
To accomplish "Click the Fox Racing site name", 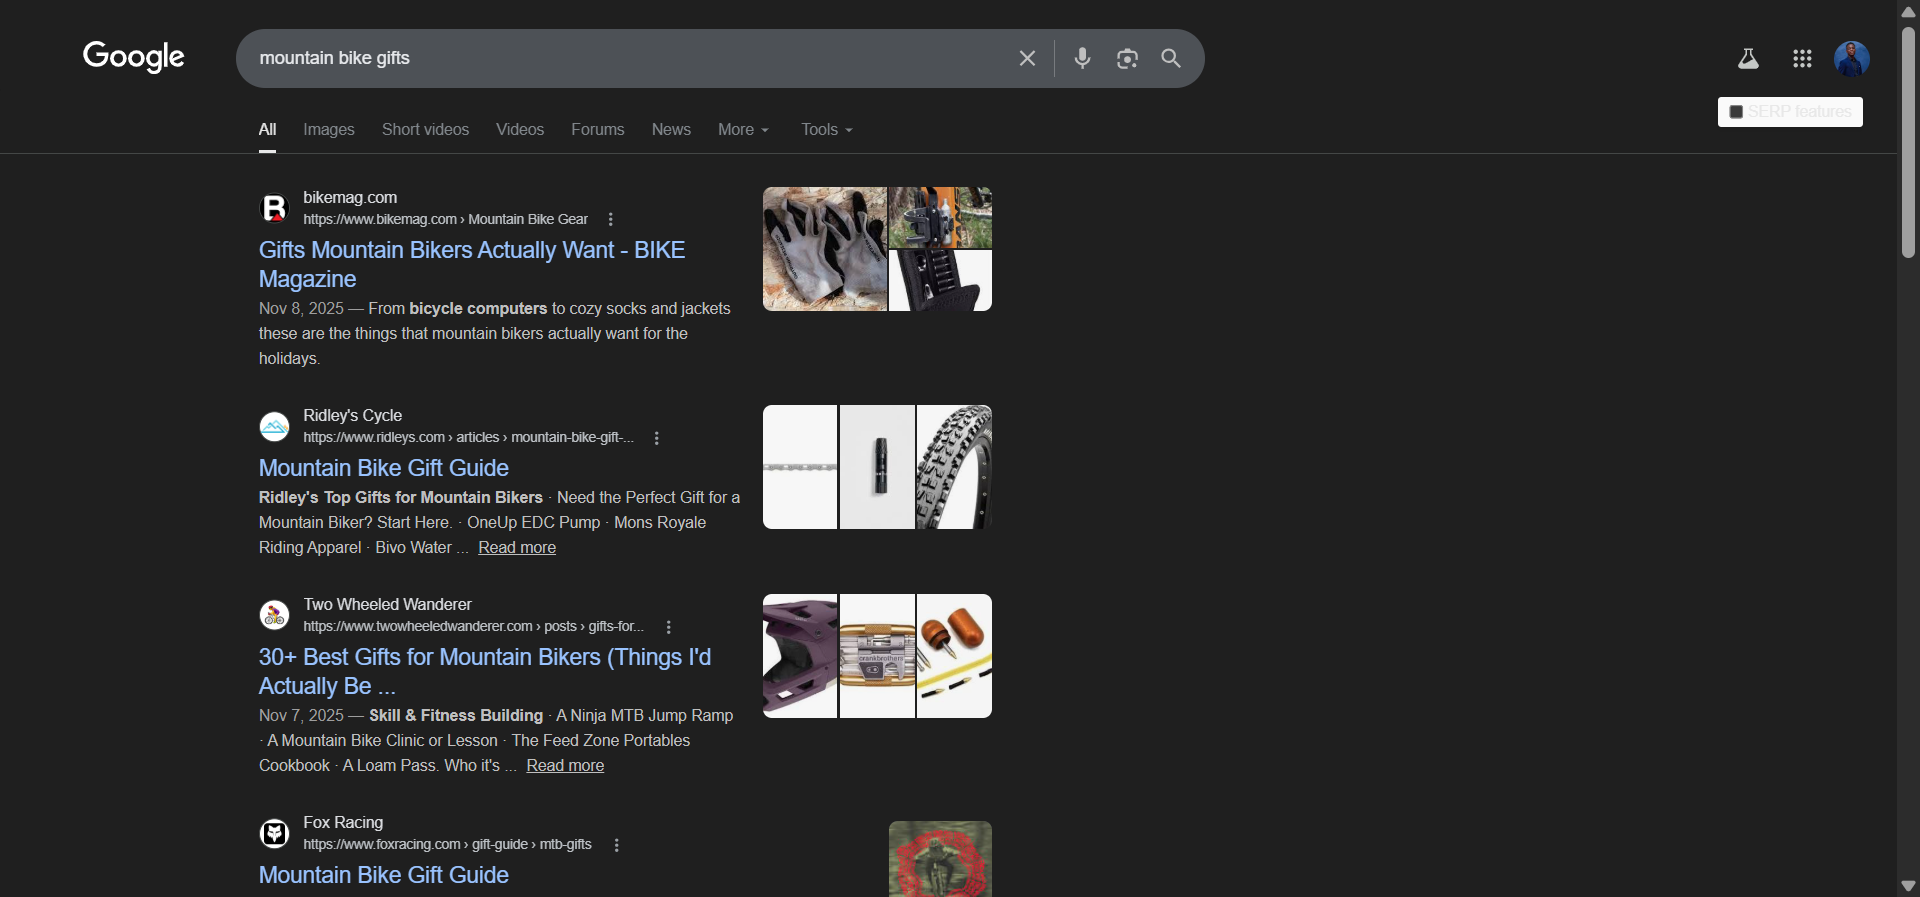I will coord(343,823).
